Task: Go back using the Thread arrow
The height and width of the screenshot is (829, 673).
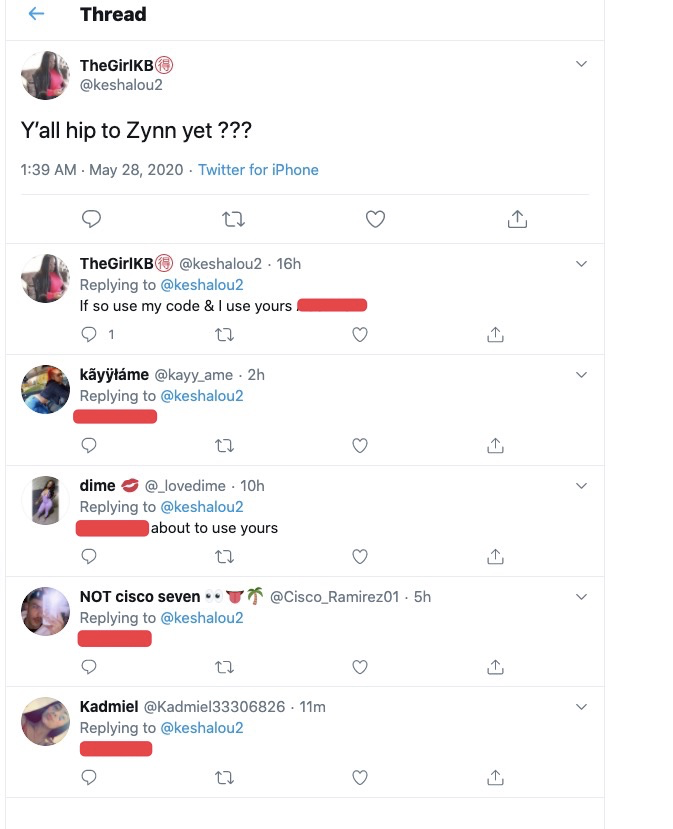Action: pos(37,15)
